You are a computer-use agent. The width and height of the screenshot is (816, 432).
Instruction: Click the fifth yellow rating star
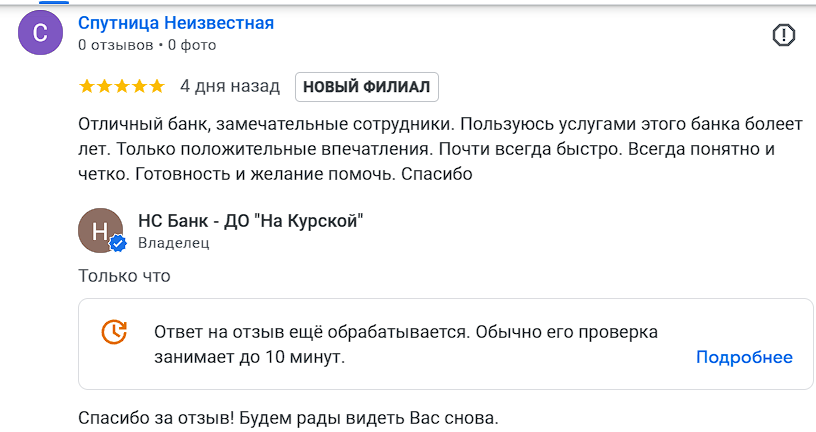[156, 87]
